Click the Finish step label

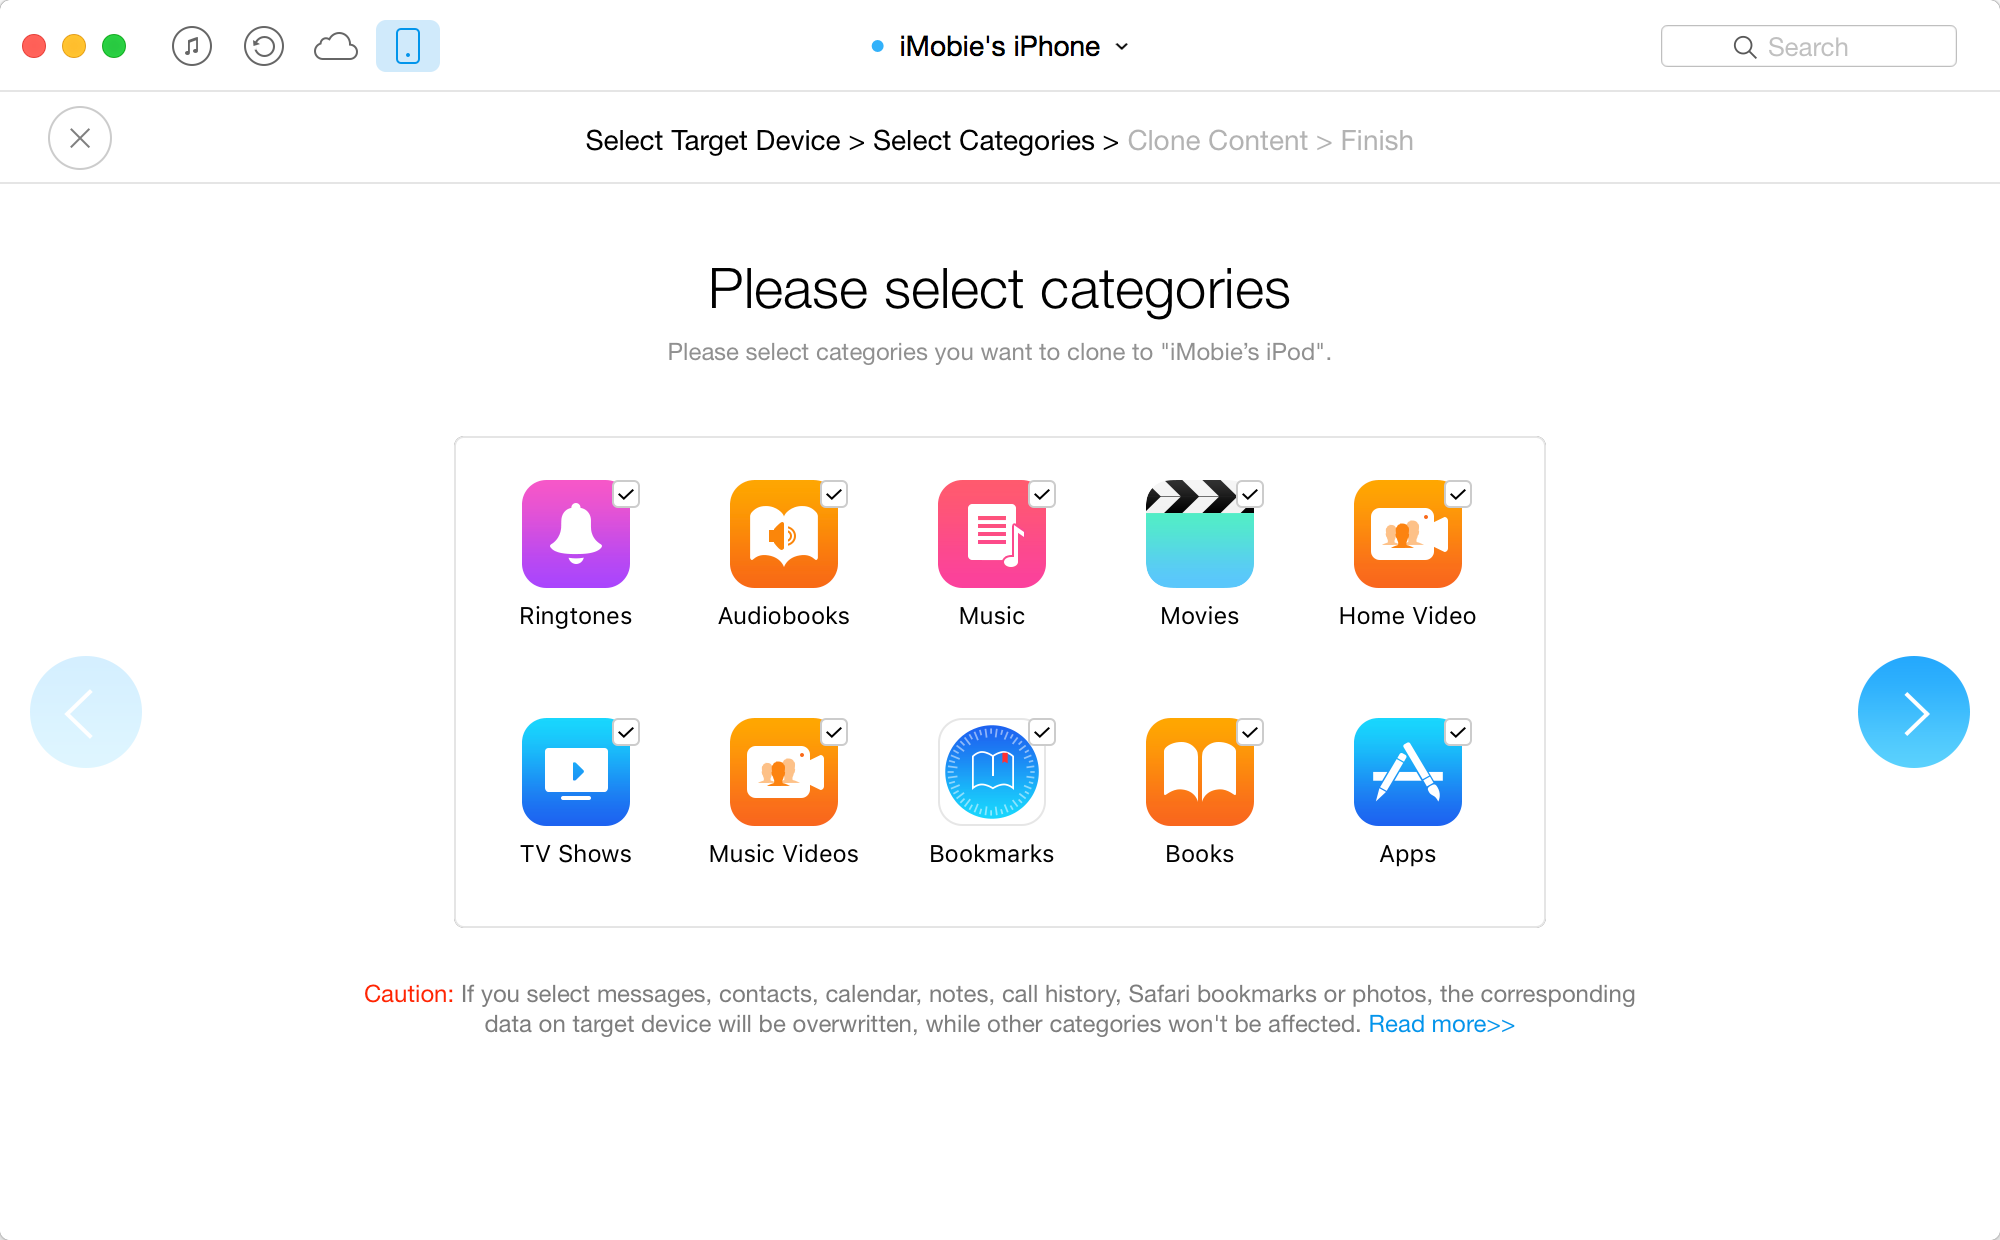[x=1376, y=140]
